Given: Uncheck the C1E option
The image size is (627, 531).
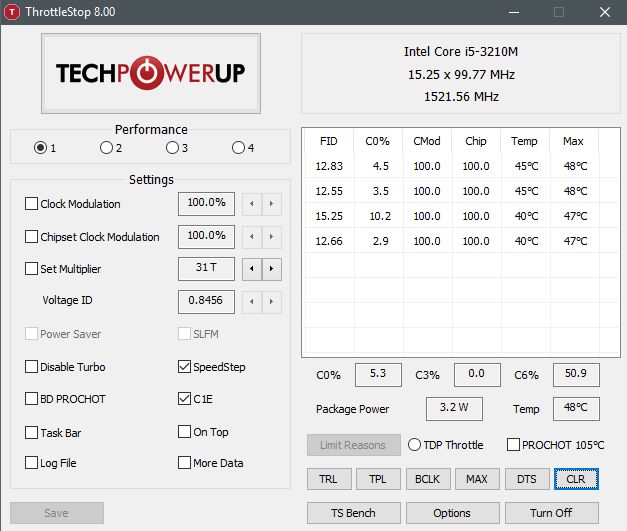Looking at the screenshot, I should (184, 399).
